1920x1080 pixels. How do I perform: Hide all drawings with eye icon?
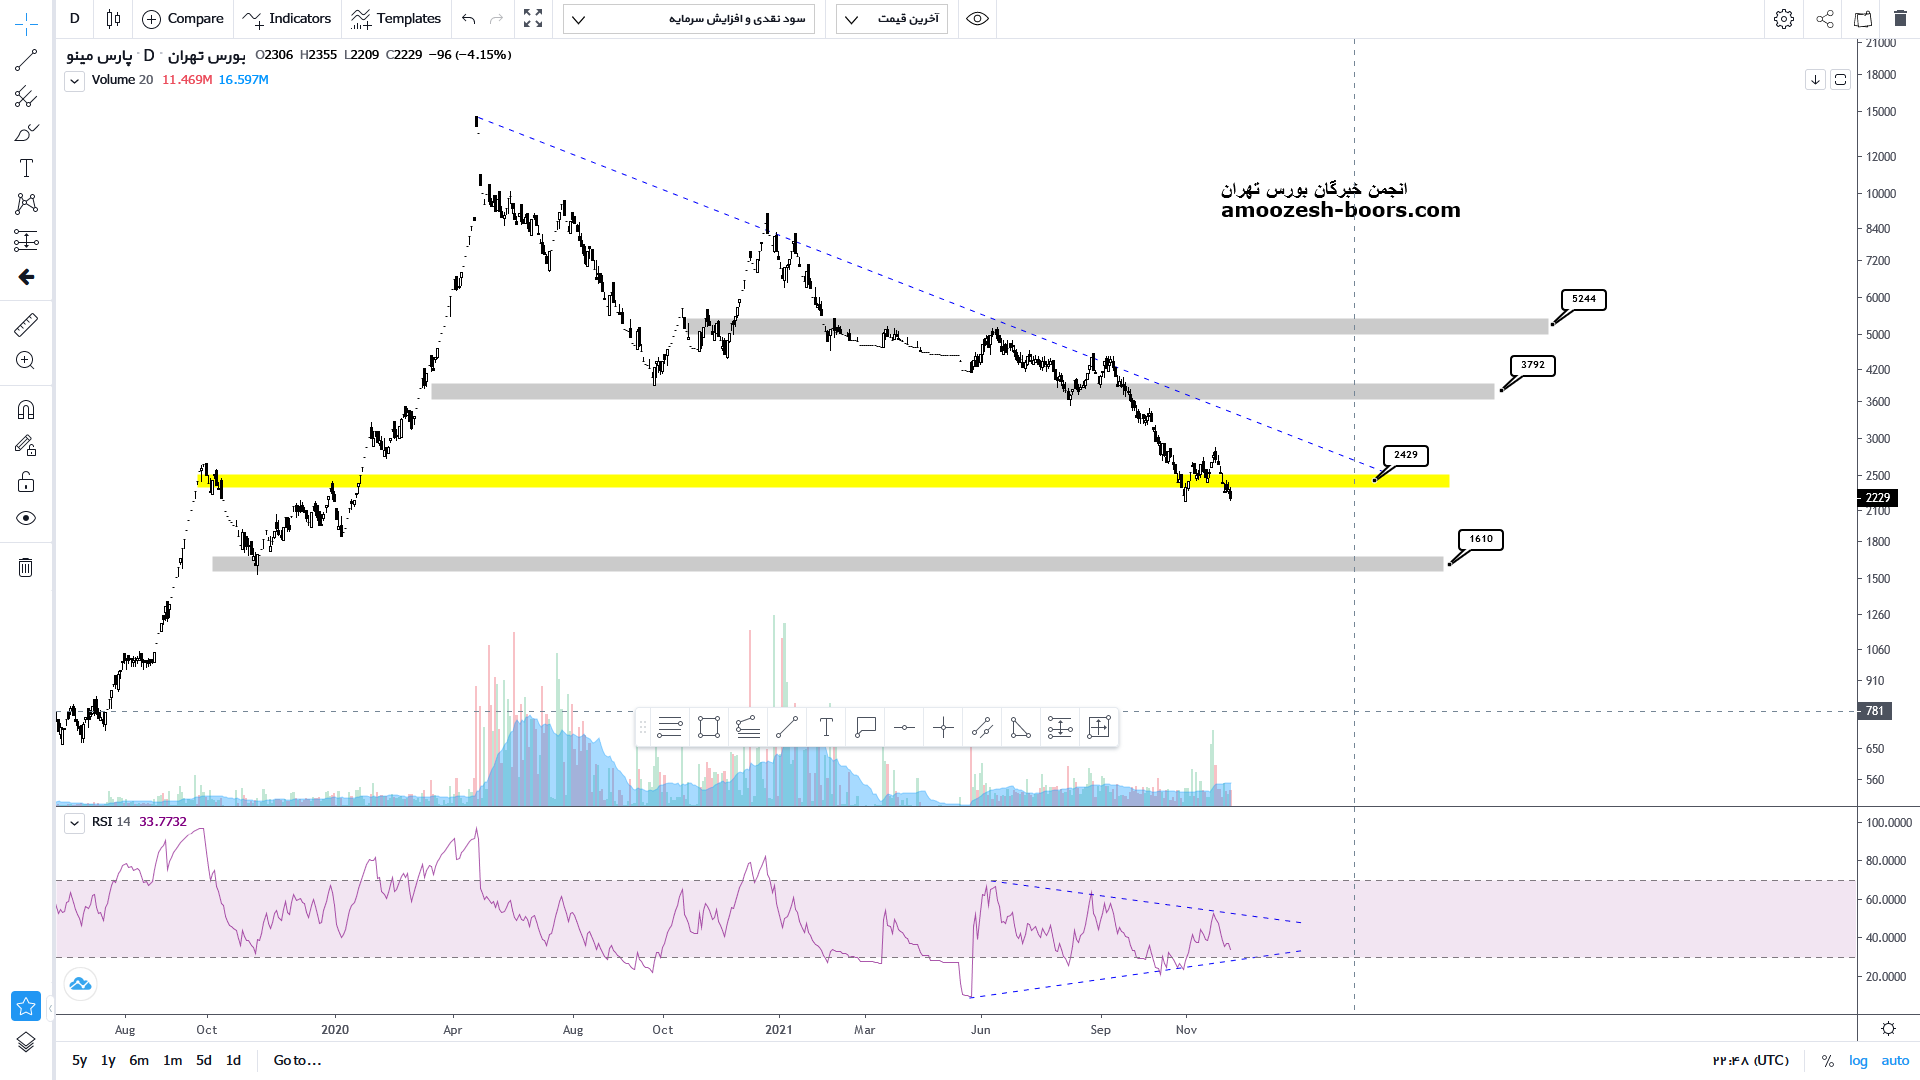click(26, 518)
